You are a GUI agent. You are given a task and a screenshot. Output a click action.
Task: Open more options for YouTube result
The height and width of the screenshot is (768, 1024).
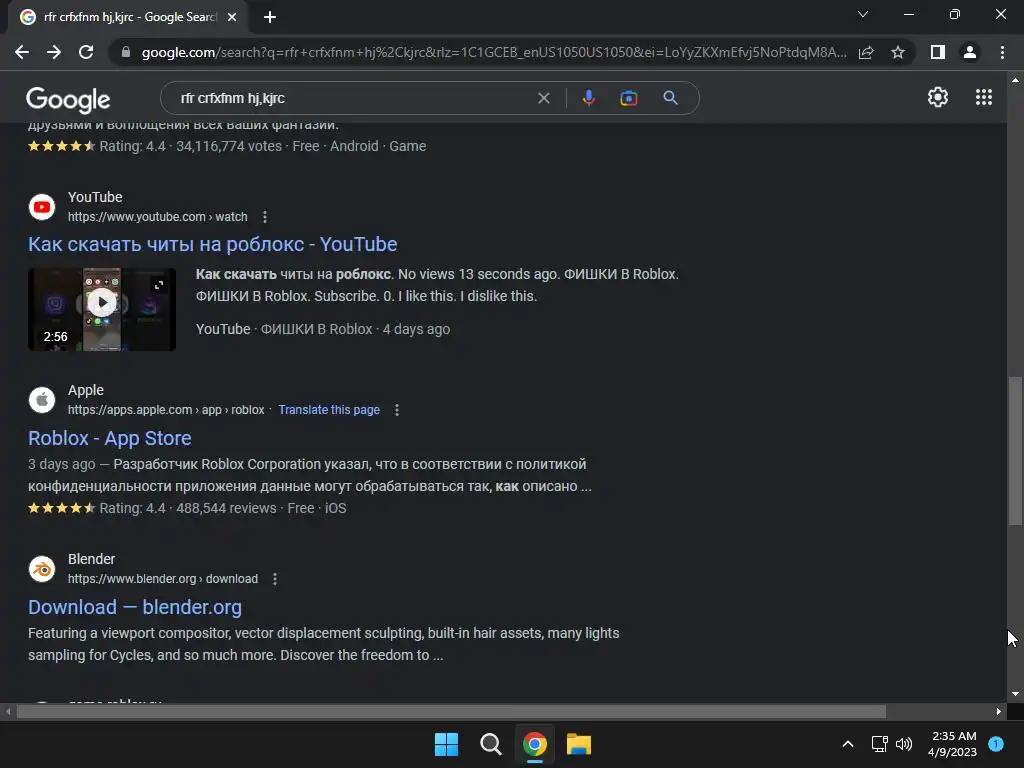(264, 217)
